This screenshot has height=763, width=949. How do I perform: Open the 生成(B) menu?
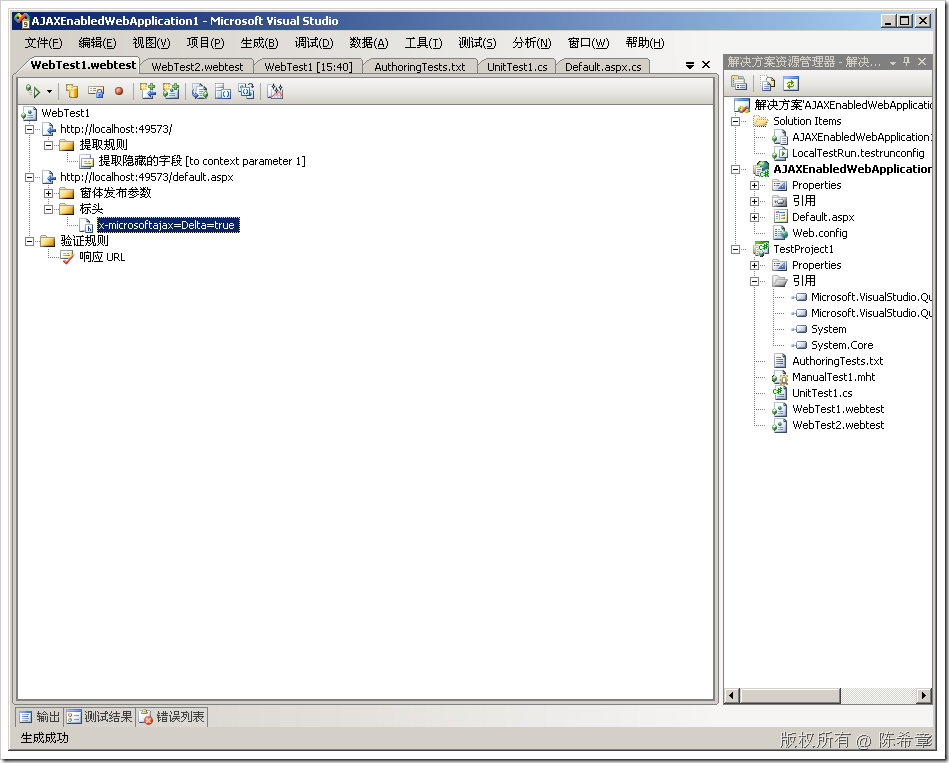pos(259,43)
